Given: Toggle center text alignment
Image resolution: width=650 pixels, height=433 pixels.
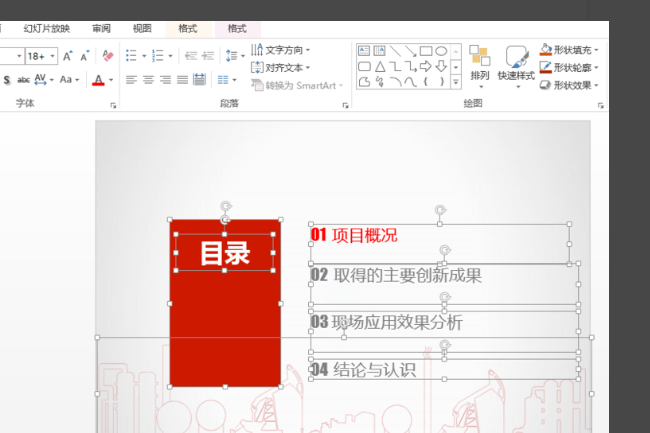Looking at the screenshot, I should [x=148, y=80].
